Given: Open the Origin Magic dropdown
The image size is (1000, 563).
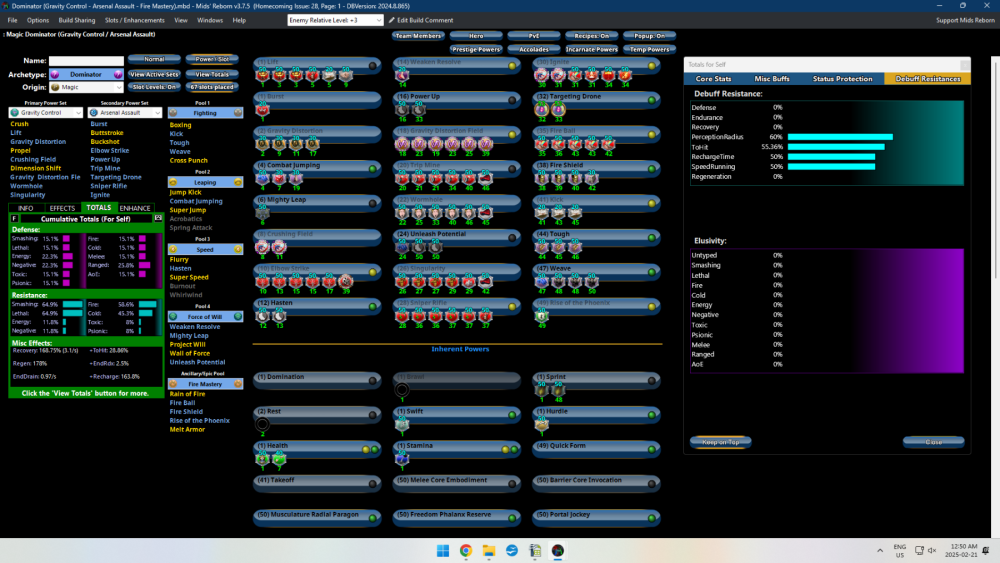Looking at the screenshot, I should tap(86, 87).
